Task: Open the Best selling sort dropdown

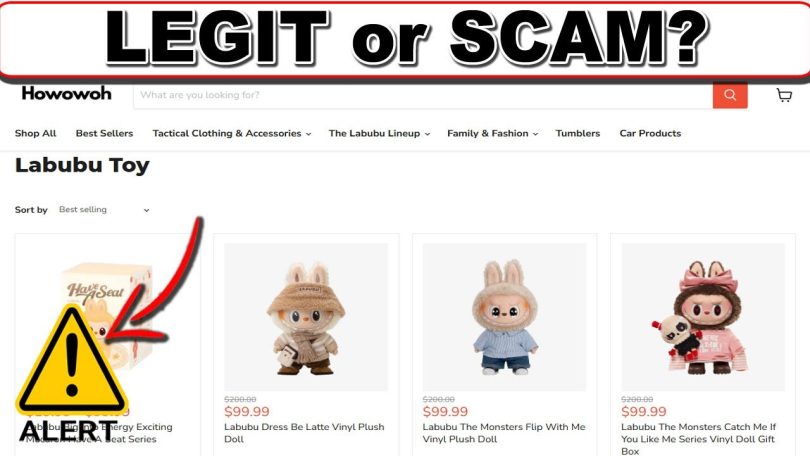Action: (104, 210)
